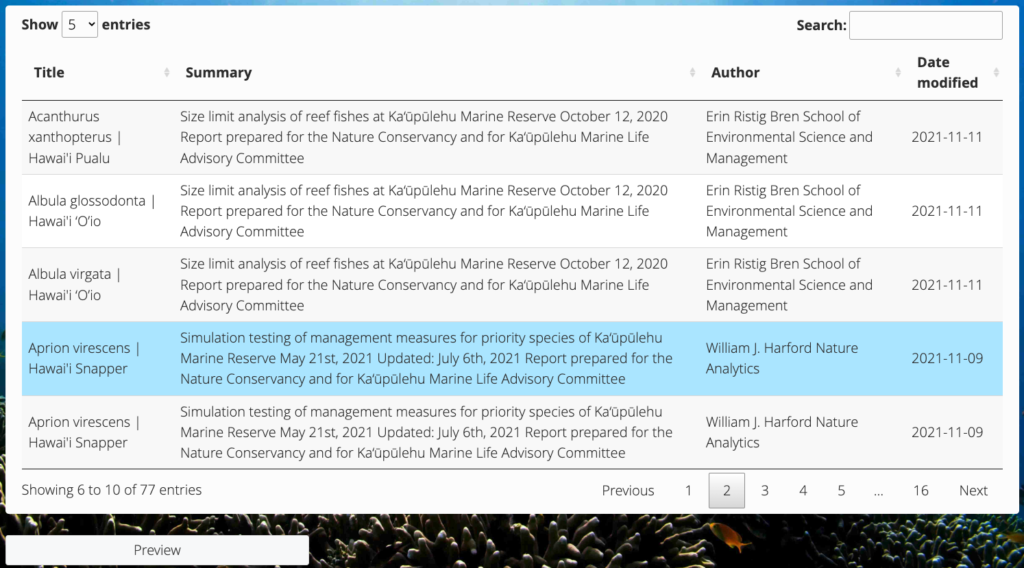Jump to page 1
Image resolution: width=1024 pixels, height=568 pixels.
tap(688, 490)
